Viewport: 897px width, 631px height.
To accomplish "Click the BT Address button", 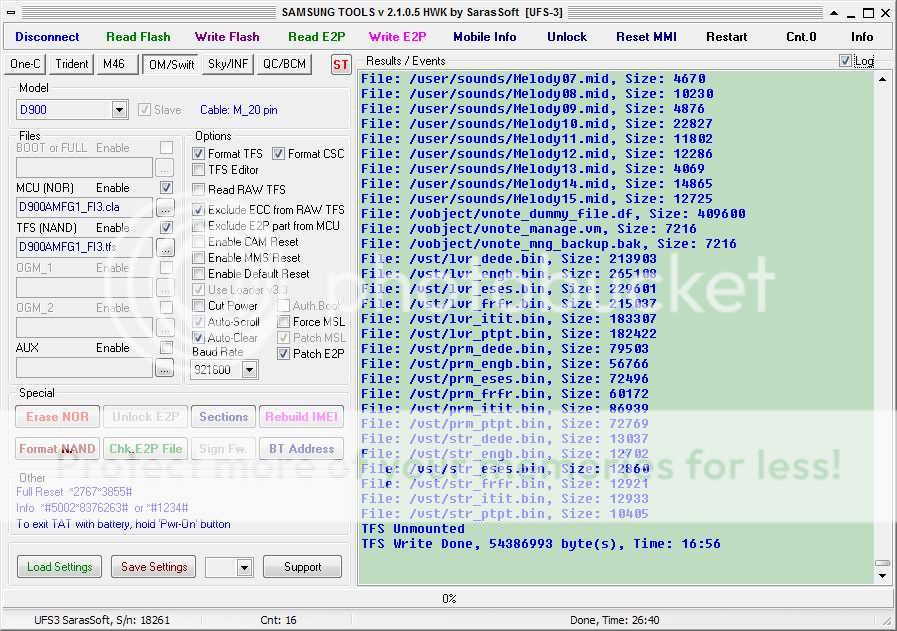I will click(301, 449).
